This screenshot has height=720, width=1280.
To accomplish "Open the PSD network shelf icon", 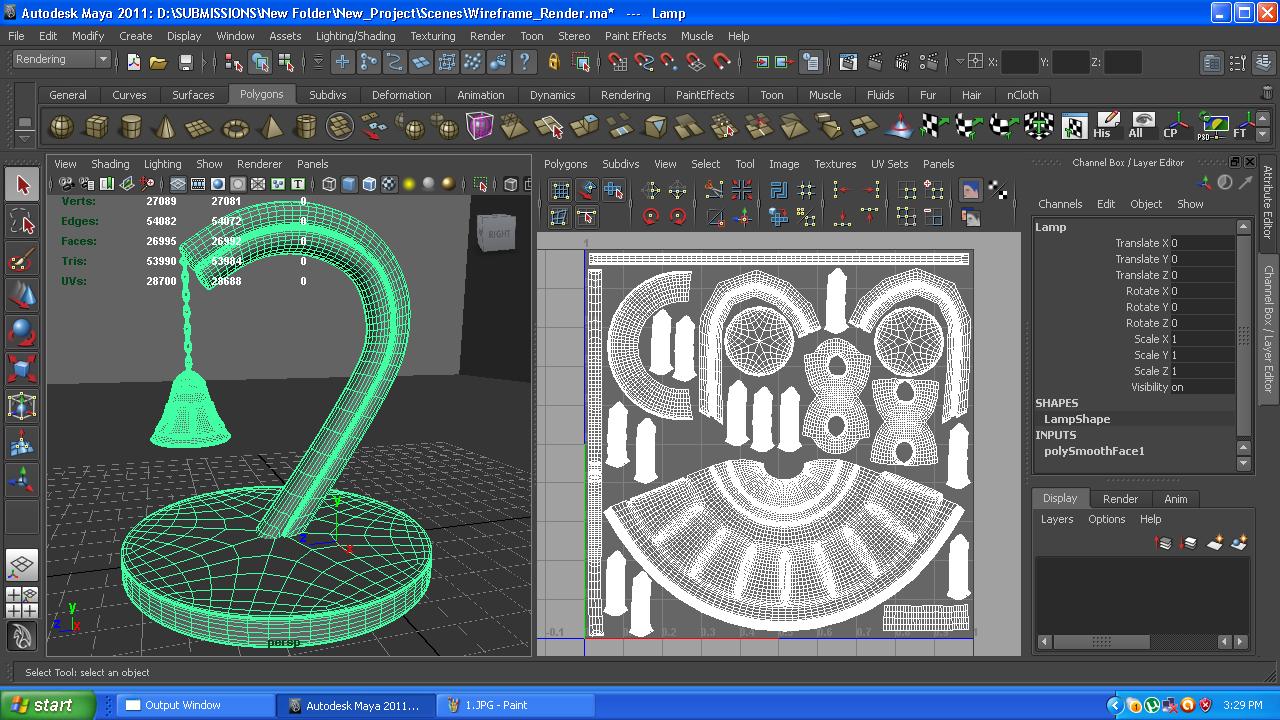I will [1211, 127].
